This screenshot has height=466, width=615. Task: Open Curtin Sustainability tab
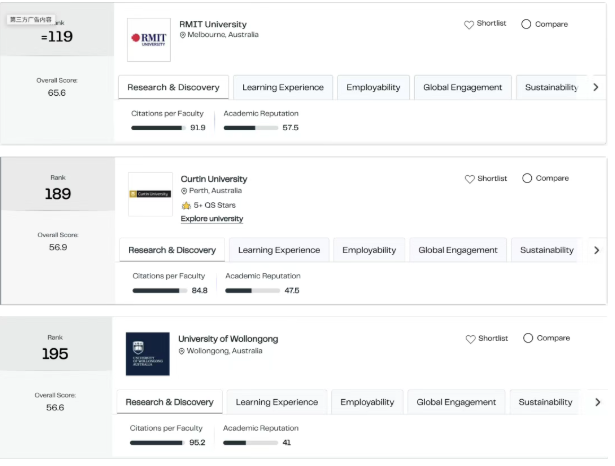point(547,250)
